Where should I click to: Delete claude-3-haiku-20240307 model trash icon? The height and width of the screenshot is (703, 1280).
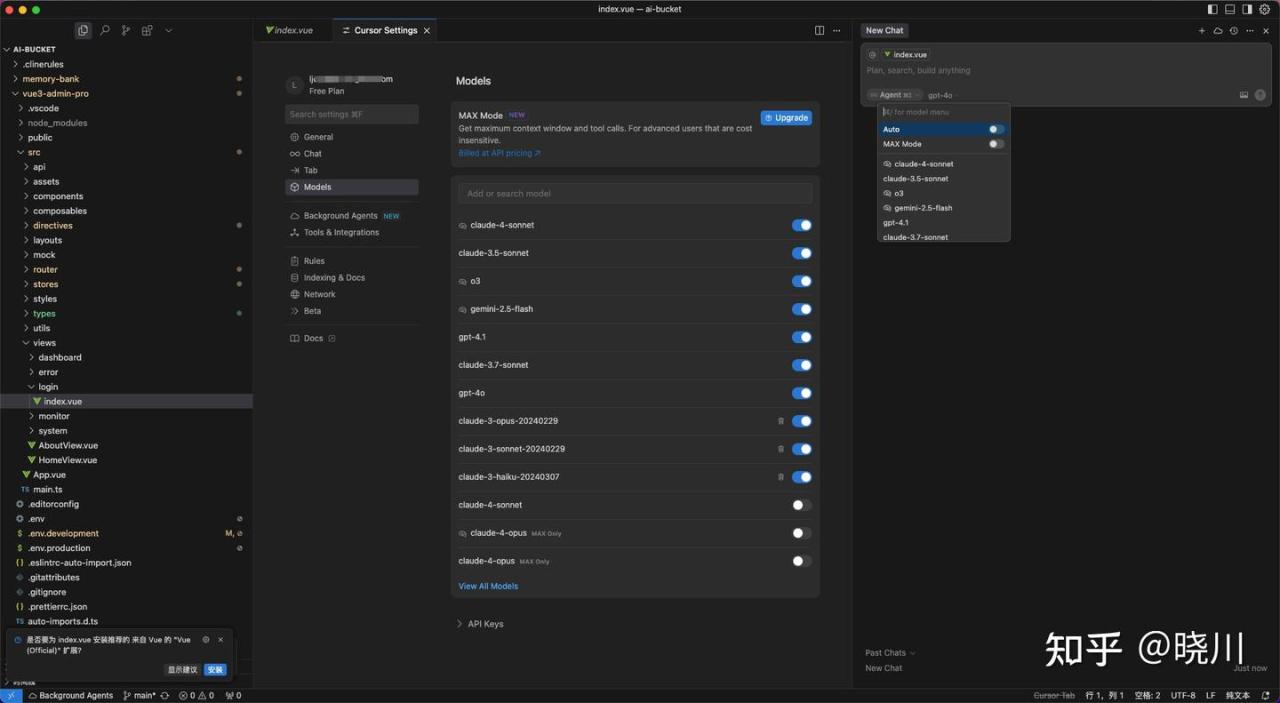point(781,477)
